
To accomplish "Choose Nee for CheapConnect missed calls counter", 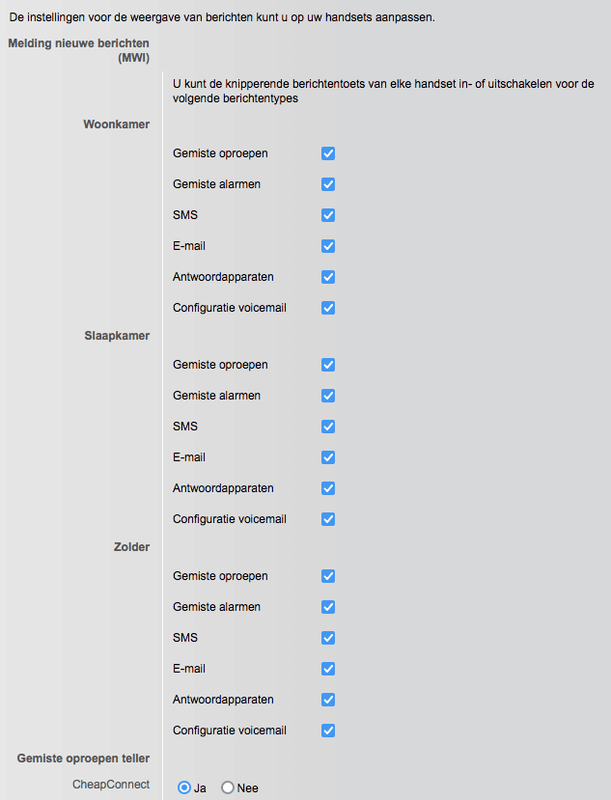I will point(228,788).
